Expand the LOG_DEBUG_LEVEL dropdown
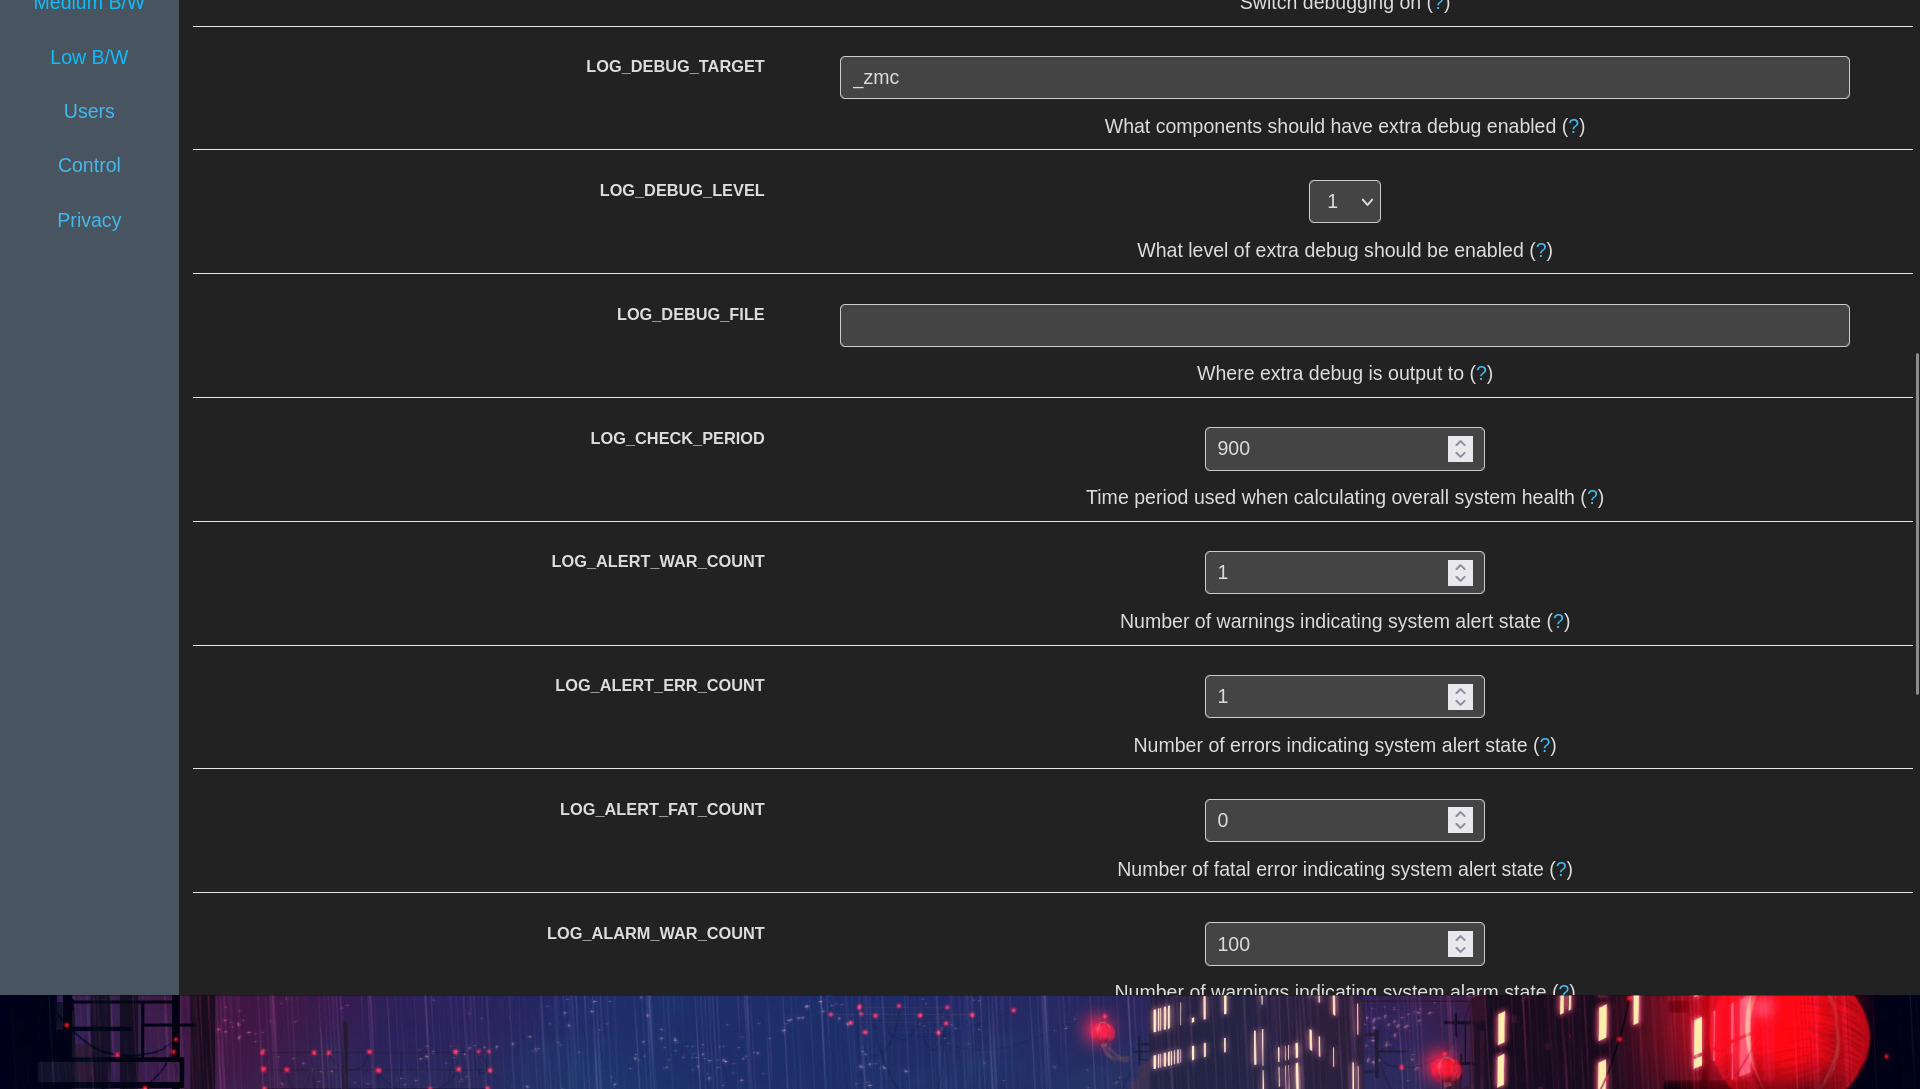The width and height of the screenshot is (1920, 1089). point(1344,202)
